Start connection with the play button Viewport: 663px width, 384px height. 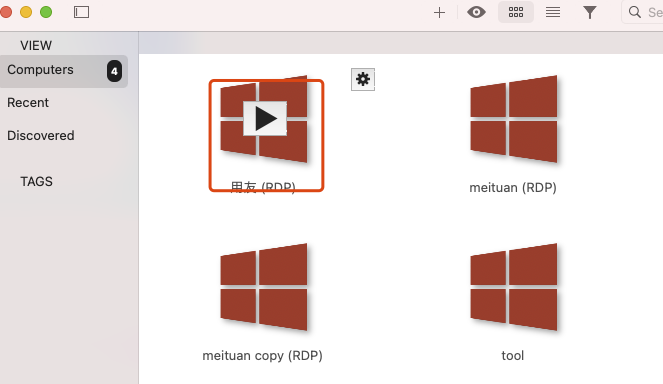pyautogui.click(x=265, y=118)
